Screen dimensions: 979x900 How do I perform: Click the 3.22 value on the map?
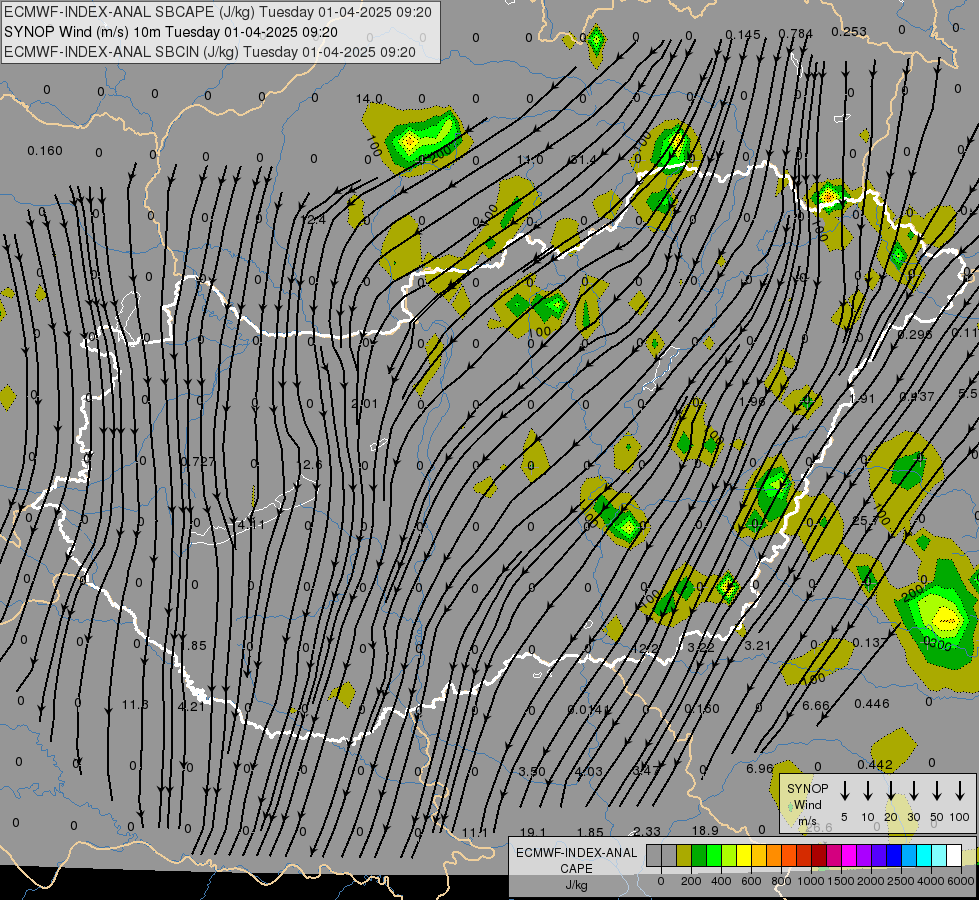coord(701,648)
